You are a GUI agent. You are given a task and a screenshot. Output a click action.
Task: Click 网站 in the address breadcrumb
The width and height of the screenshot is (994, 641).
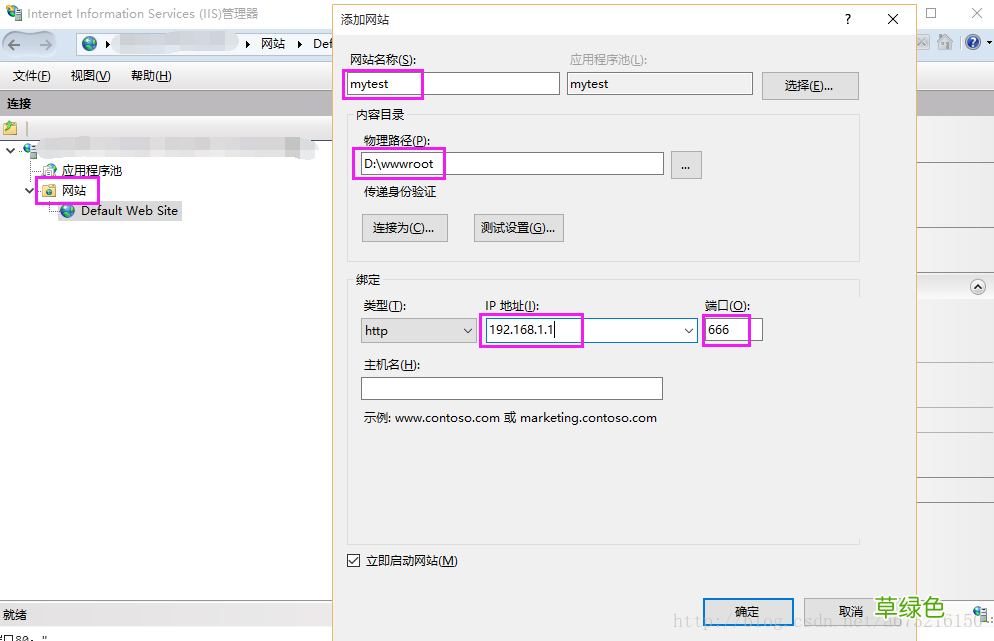273,44
